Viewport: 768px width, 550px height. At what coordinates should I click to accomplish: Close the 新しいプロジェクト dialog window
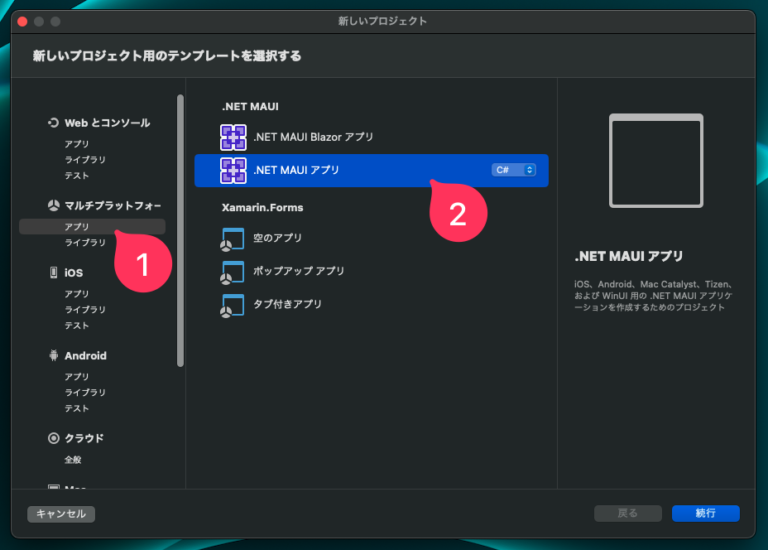click(x=23, y=22)
